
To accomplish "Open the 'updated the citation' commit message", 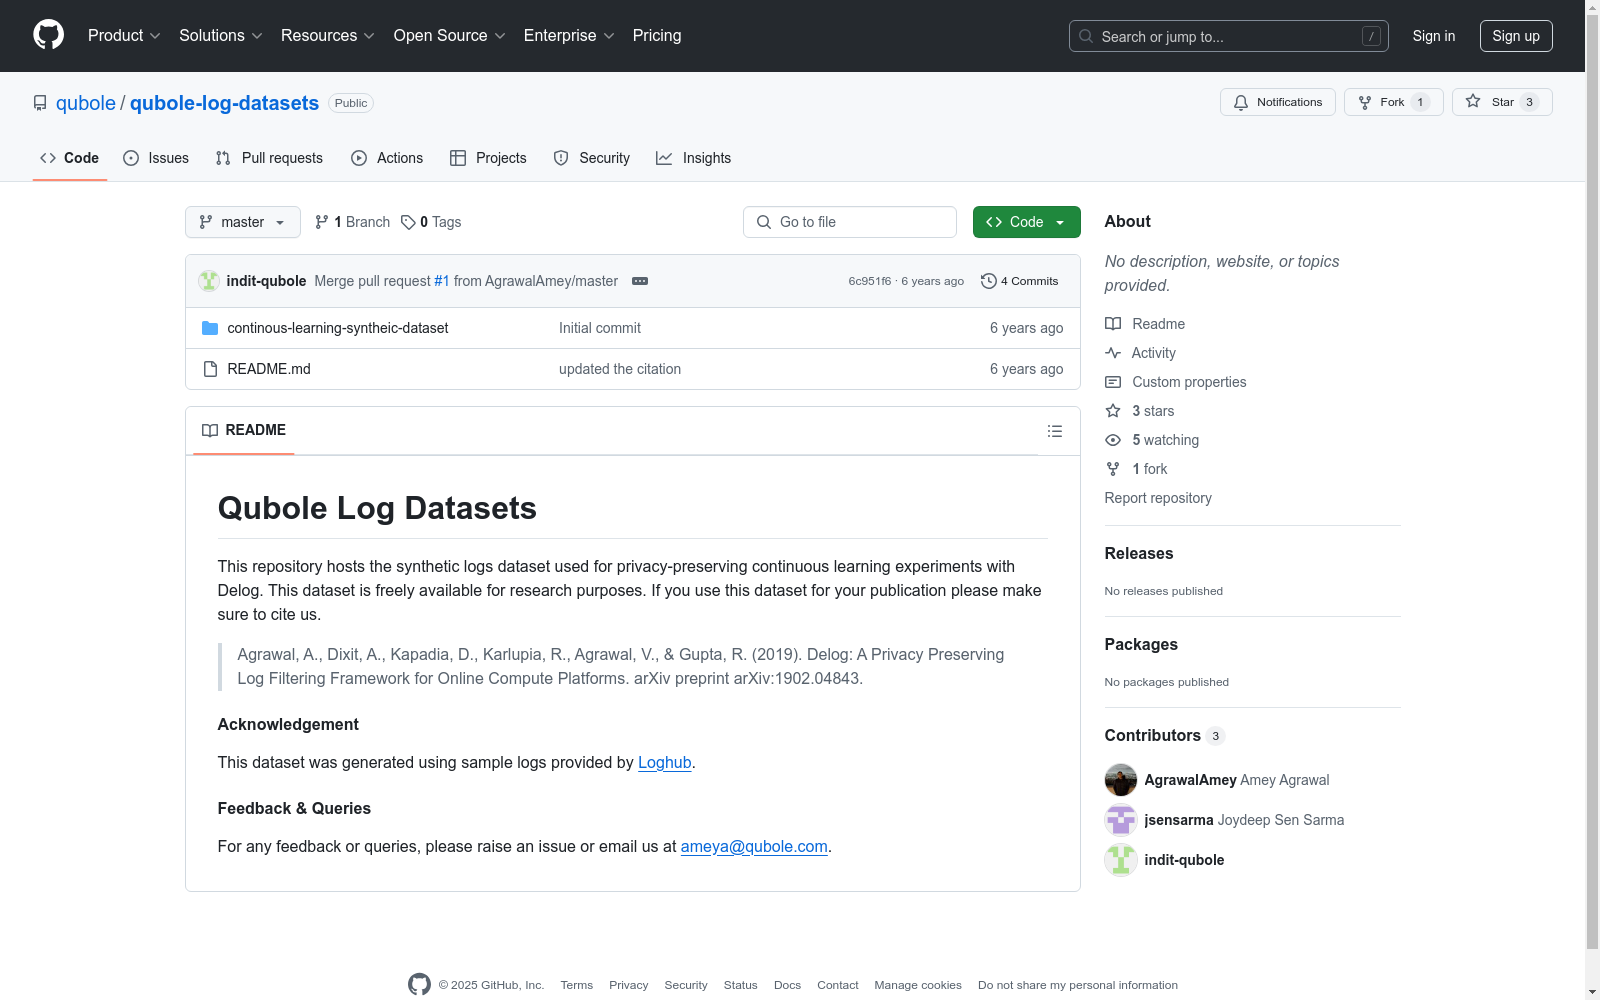I will 620,369.
